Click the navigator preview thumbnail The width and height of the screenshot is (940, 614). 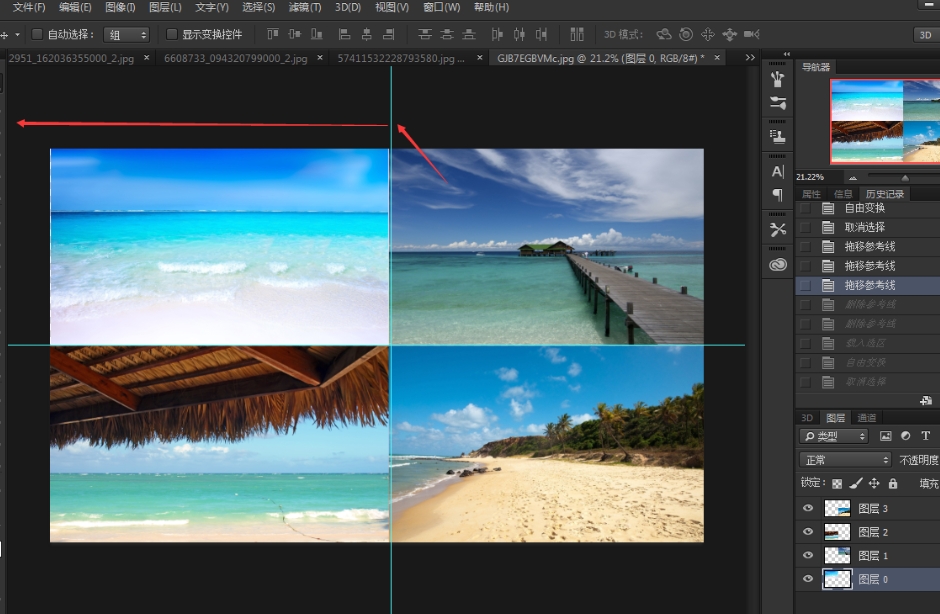(885, 121)
